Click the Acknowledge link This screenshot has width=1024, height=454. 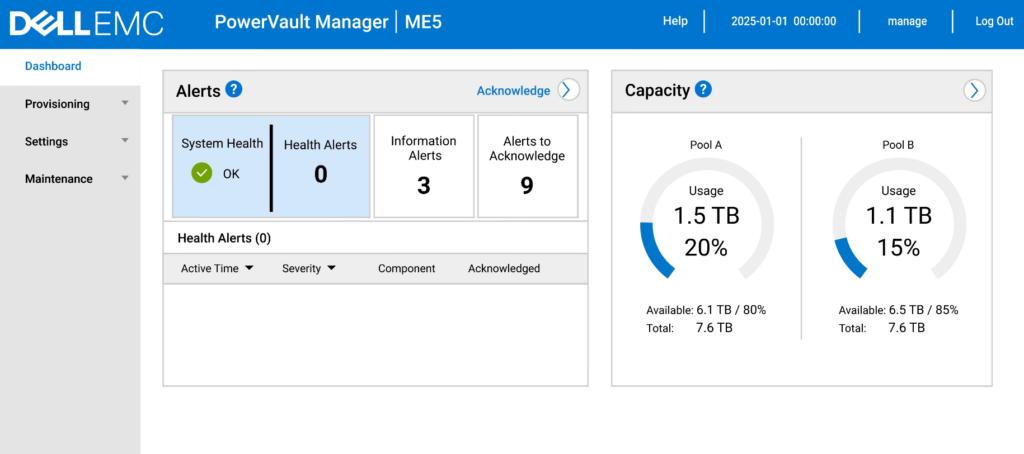tap(513, 91)
